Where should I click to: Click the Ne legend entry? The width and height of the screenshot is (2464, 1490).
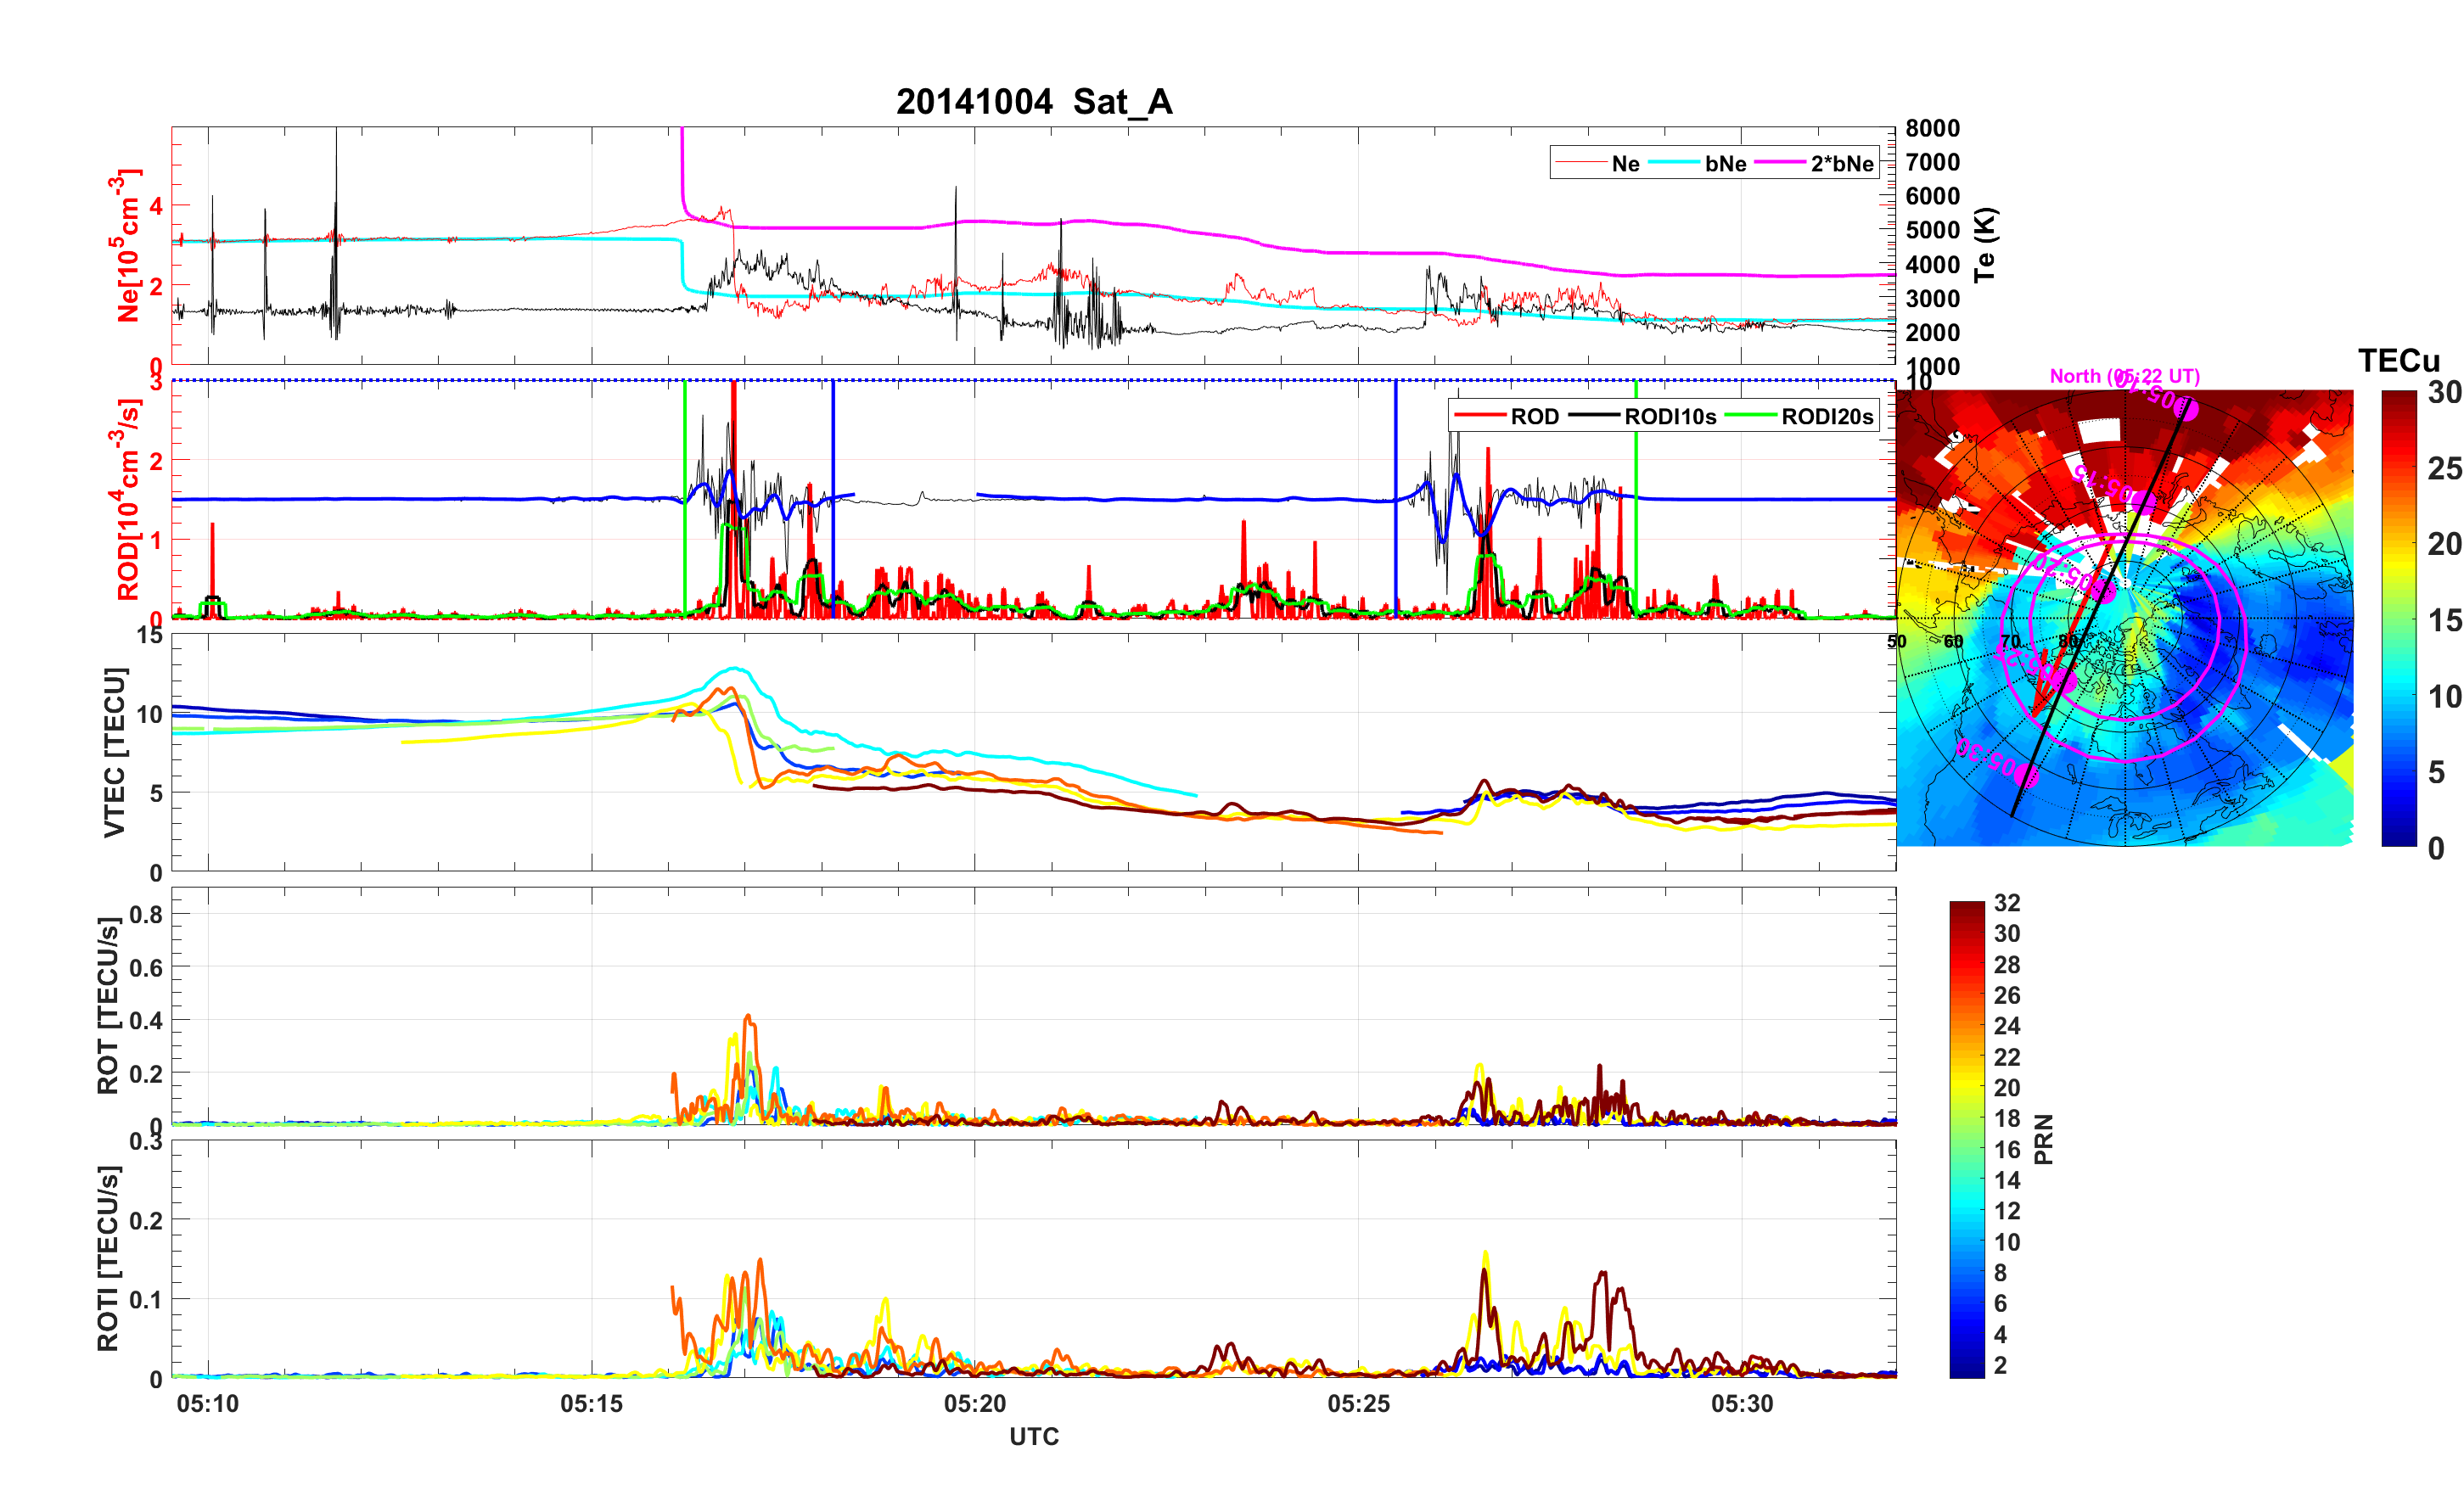point(1598,164)
